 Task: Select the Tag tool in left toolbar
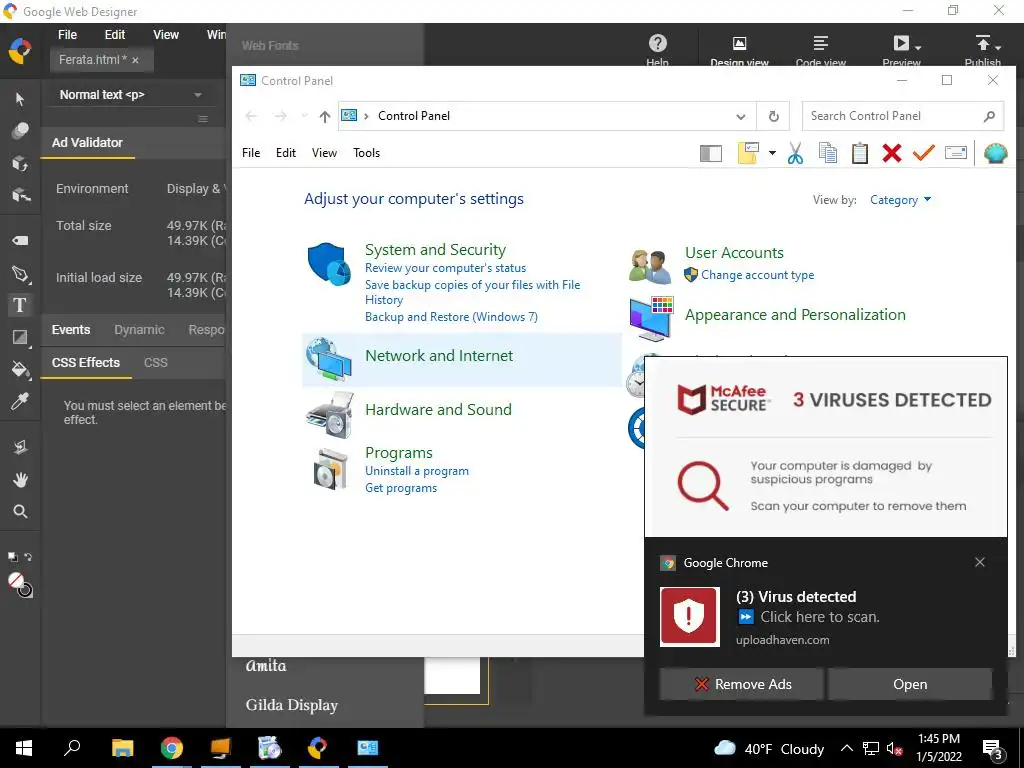pos(20,240)
